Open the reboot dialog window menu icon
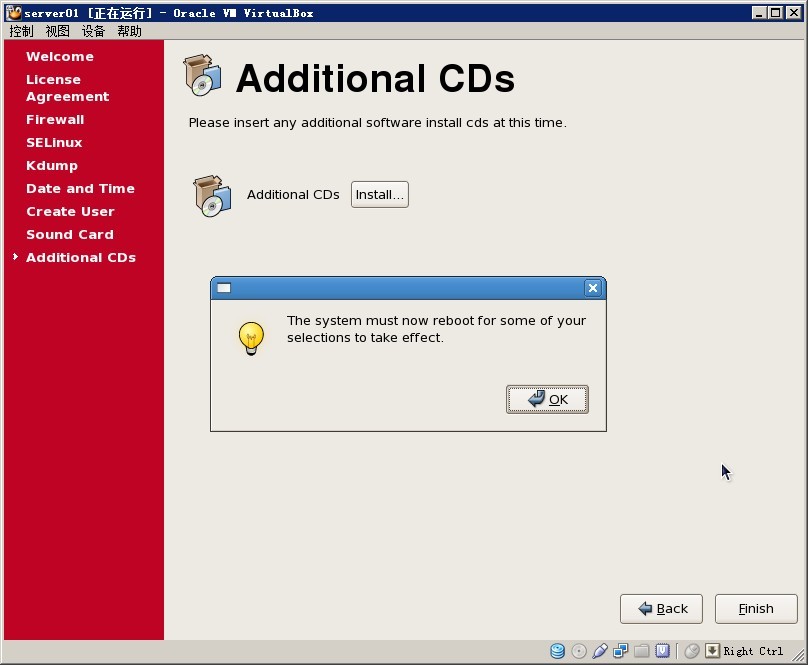Screen dimensions: 808x665 click(x=224, y=288)
